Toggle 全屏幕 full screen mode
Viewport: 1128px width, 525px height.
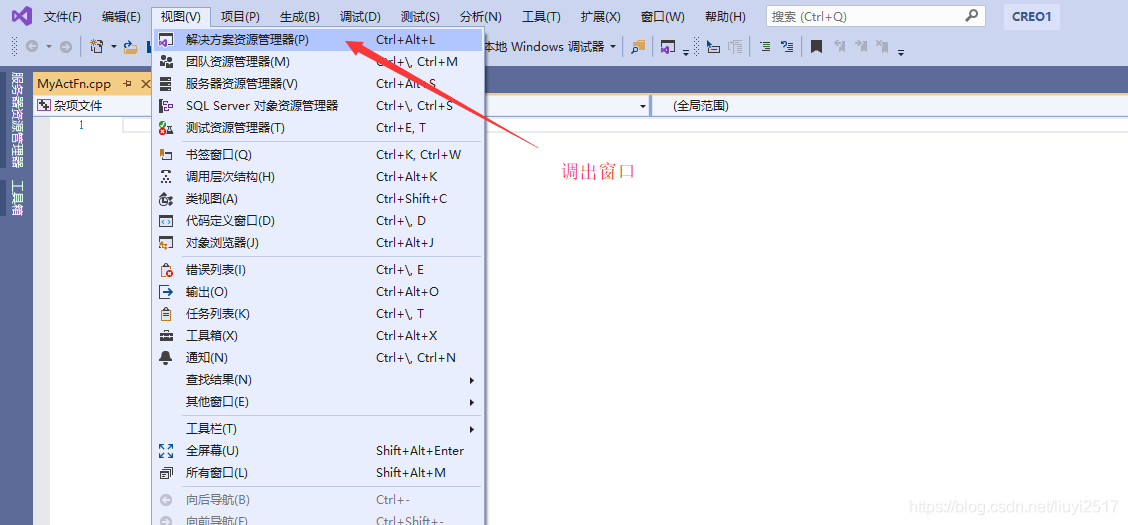tap(212, 451)
